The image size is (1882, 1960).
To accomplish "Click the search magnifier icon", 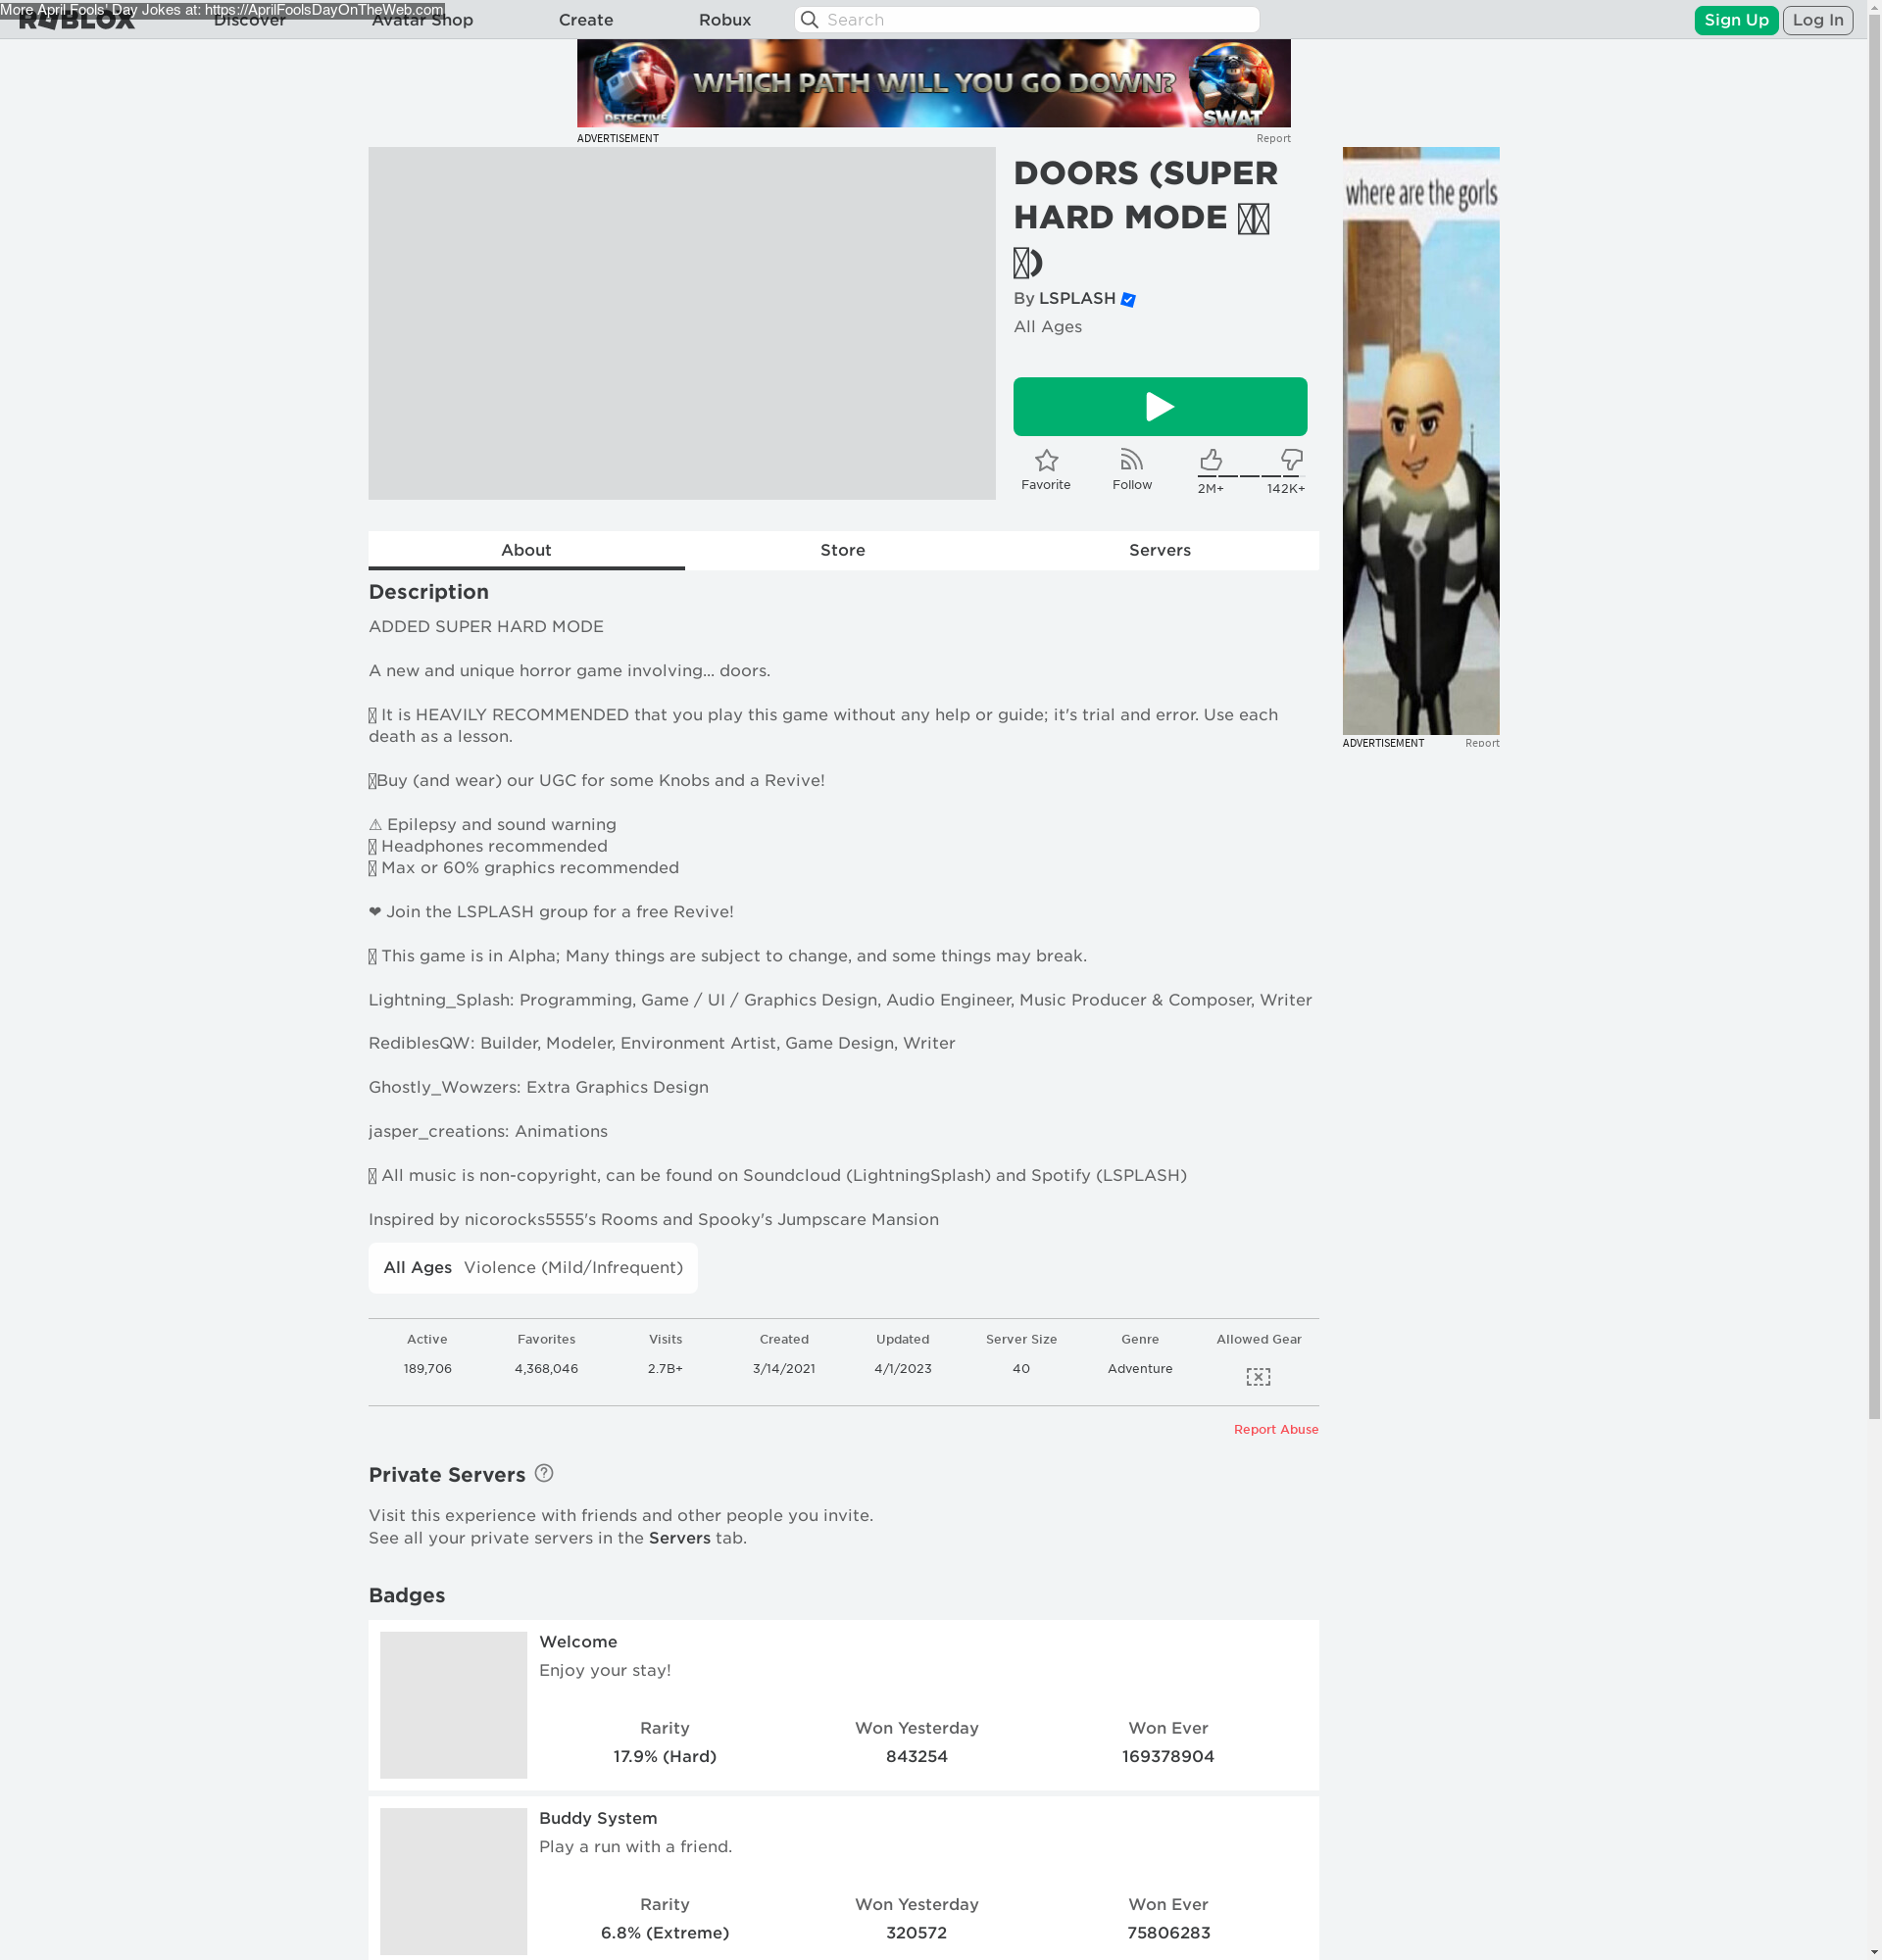I will 810,20.
